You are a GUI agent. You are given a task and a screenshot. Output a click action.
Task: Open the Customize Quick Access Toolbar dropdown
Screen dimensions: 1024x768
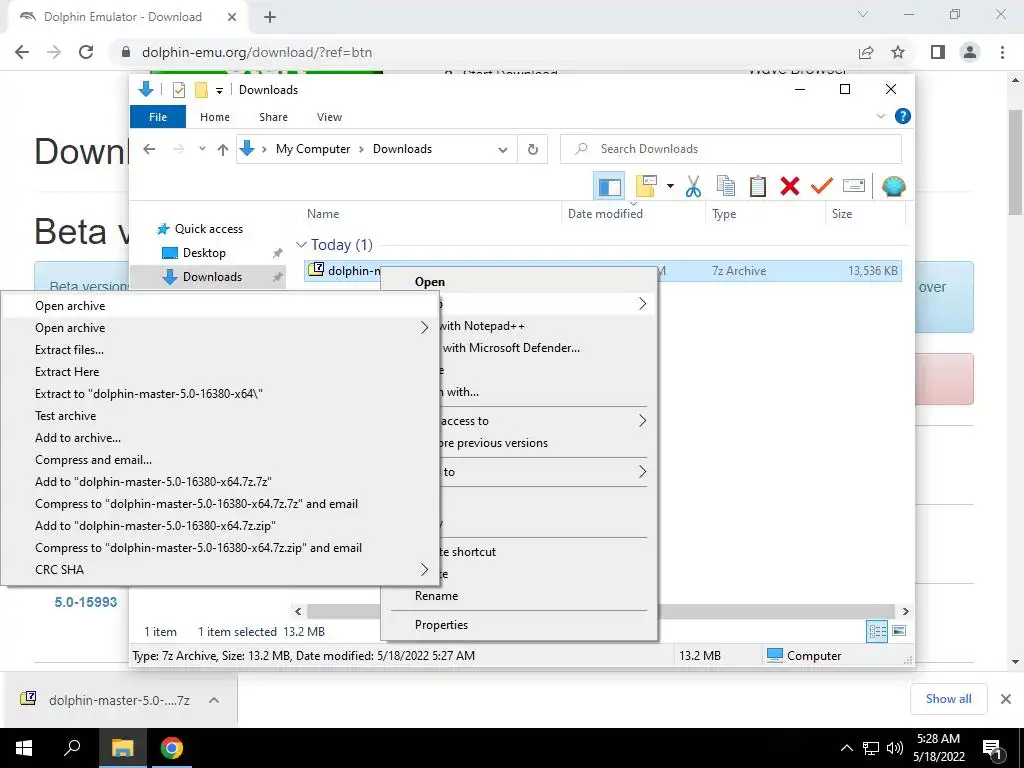coord(219,91)
